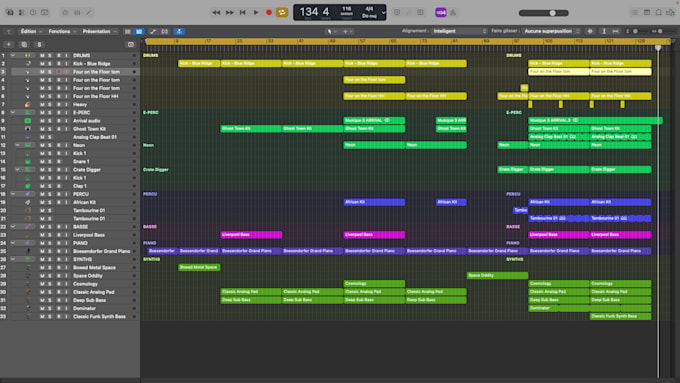Open the media Browsers icon
Screen dimensions: 680x383
[670, 13]
